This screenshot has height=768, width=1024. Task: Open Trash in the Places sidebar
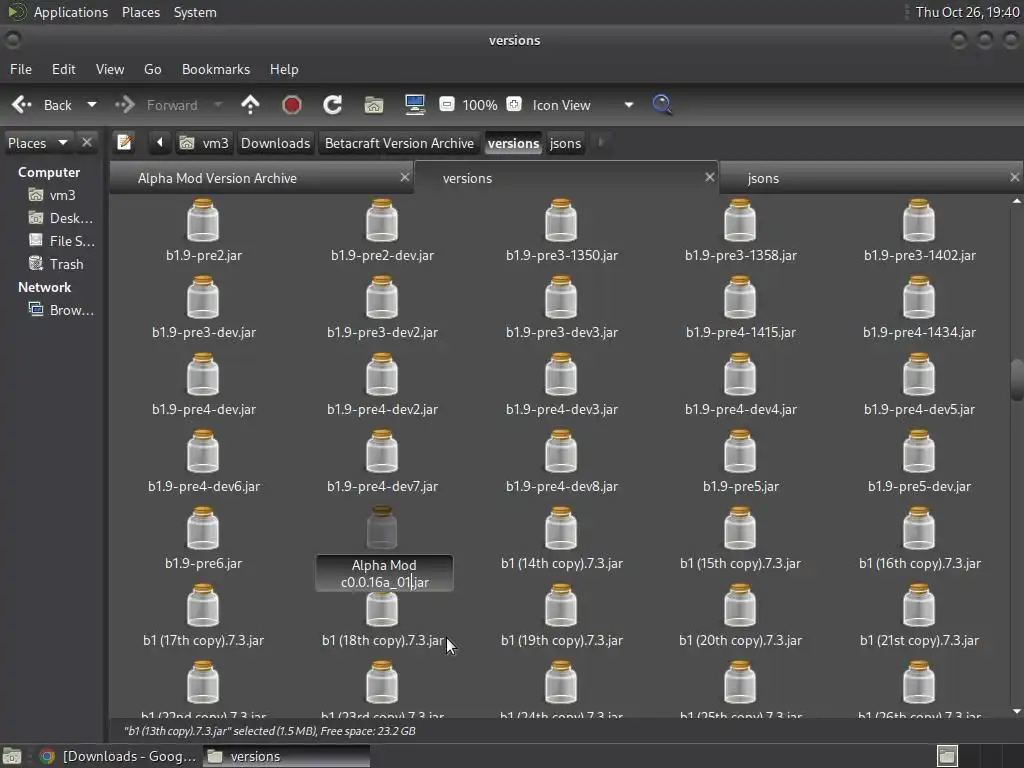pyautogui.click(x=56, y=264)
